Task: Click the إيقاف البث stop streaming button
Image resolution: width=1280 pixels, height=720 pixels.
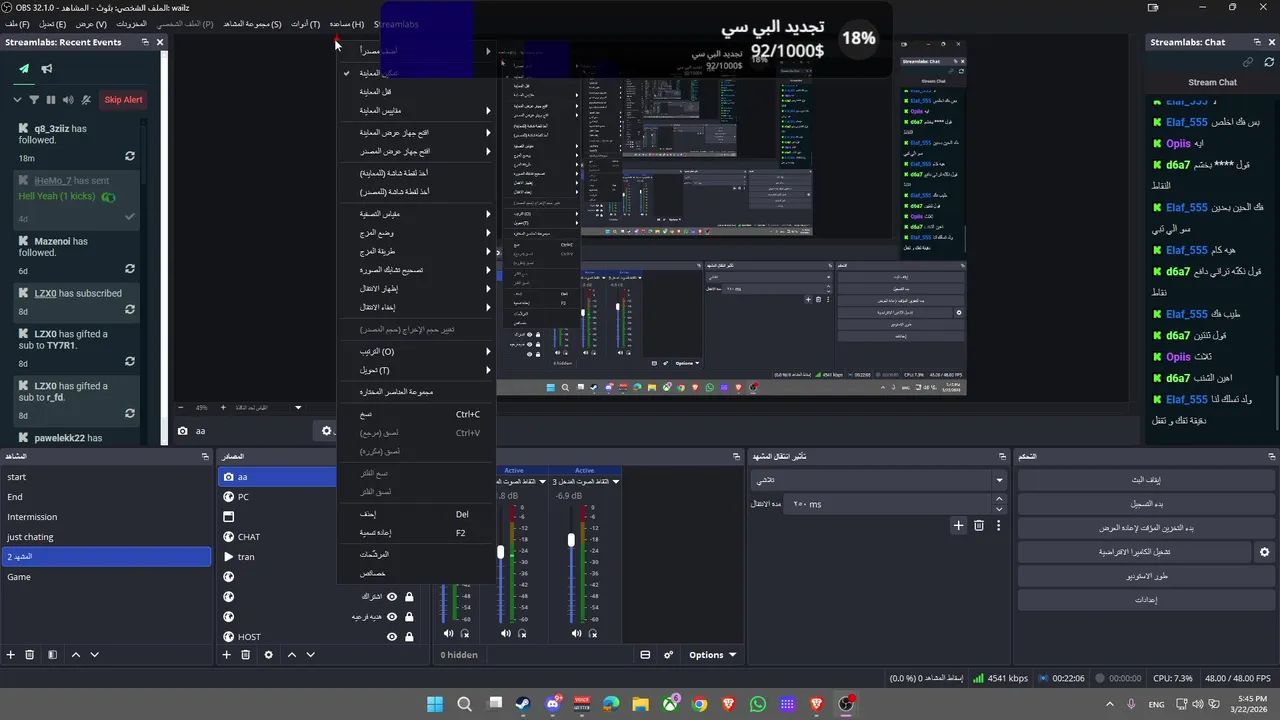Action: tap(1144, 480)
